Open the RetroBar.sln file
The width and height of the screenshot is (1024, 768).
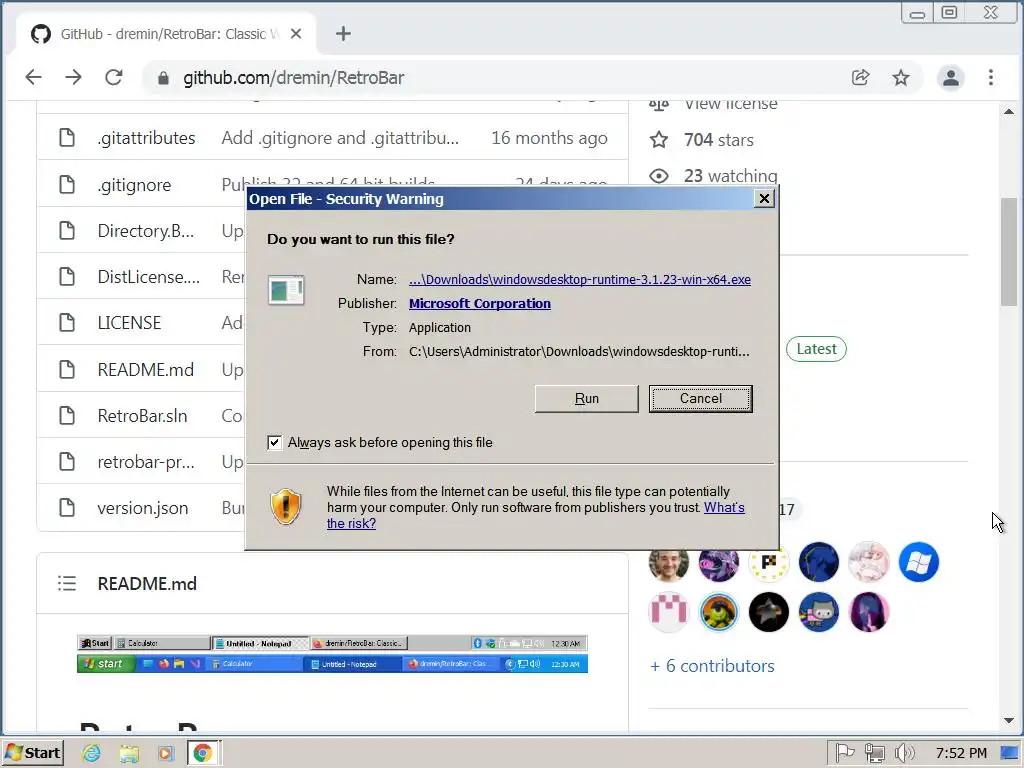(x=142, y=416)
